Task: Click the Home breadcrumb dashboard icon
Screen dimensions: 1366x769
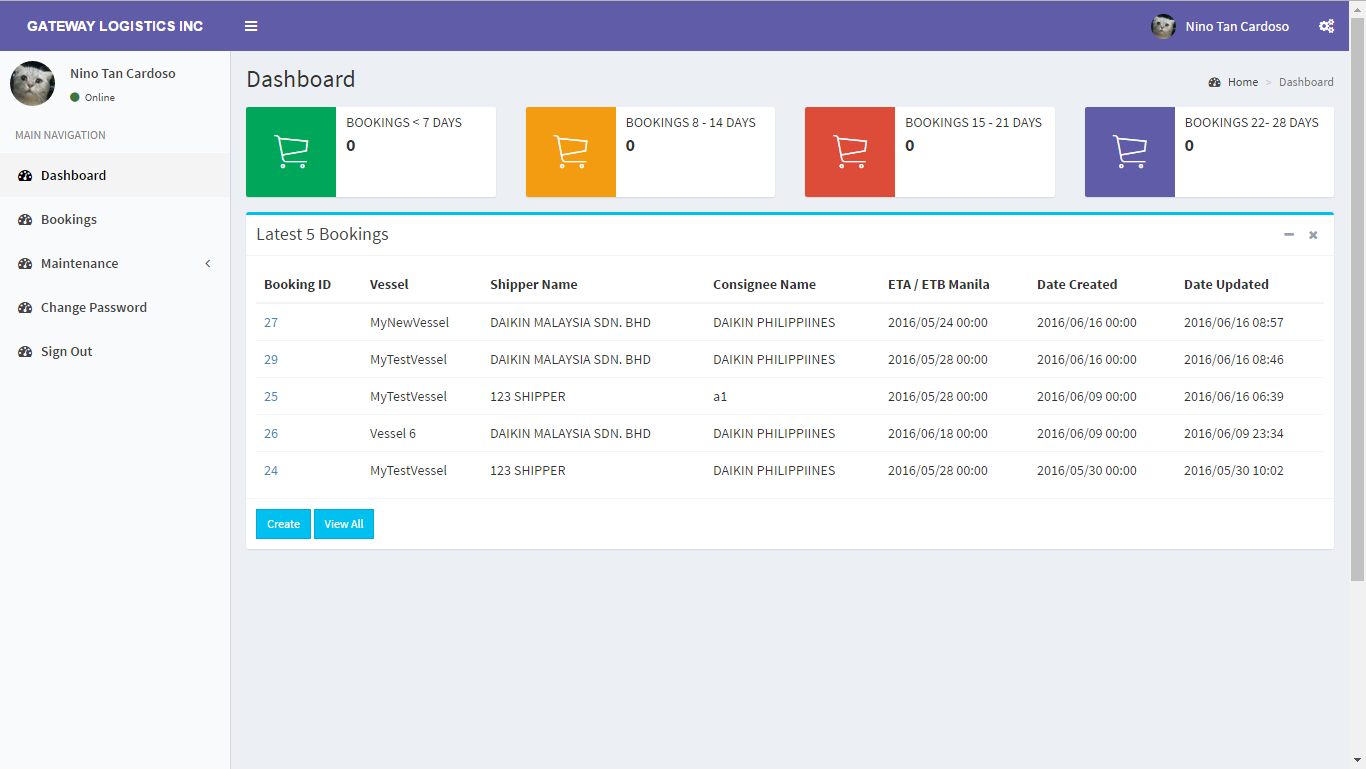Action: tap(1215, 82)
